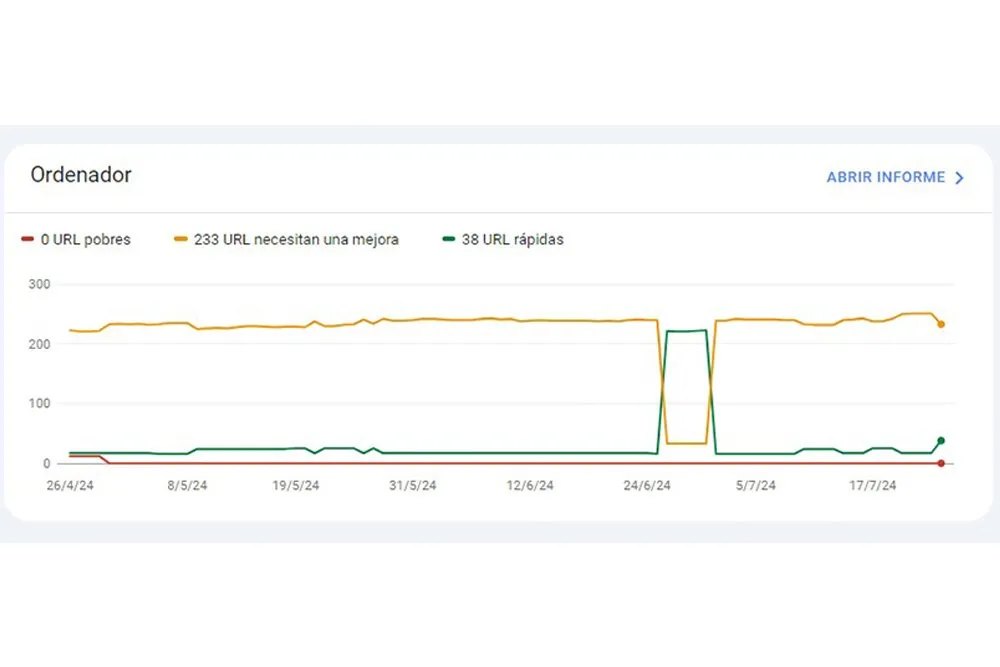The width and height of the screenshot is (1000, 667).
Task: Click the 24/6/24 date axis label
Action: point(647,485)
